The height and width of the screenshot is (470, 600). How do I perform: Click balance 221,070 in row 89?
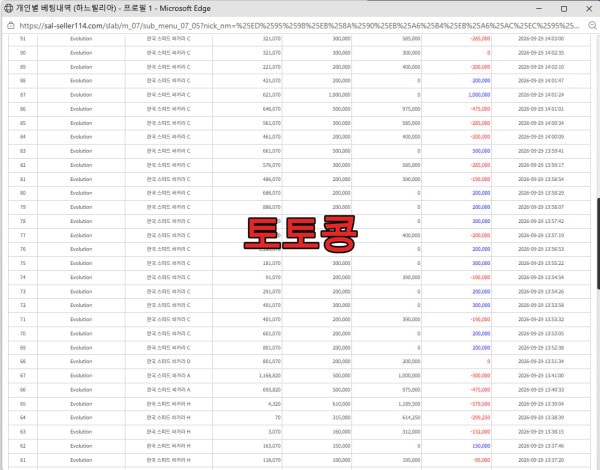272,67
